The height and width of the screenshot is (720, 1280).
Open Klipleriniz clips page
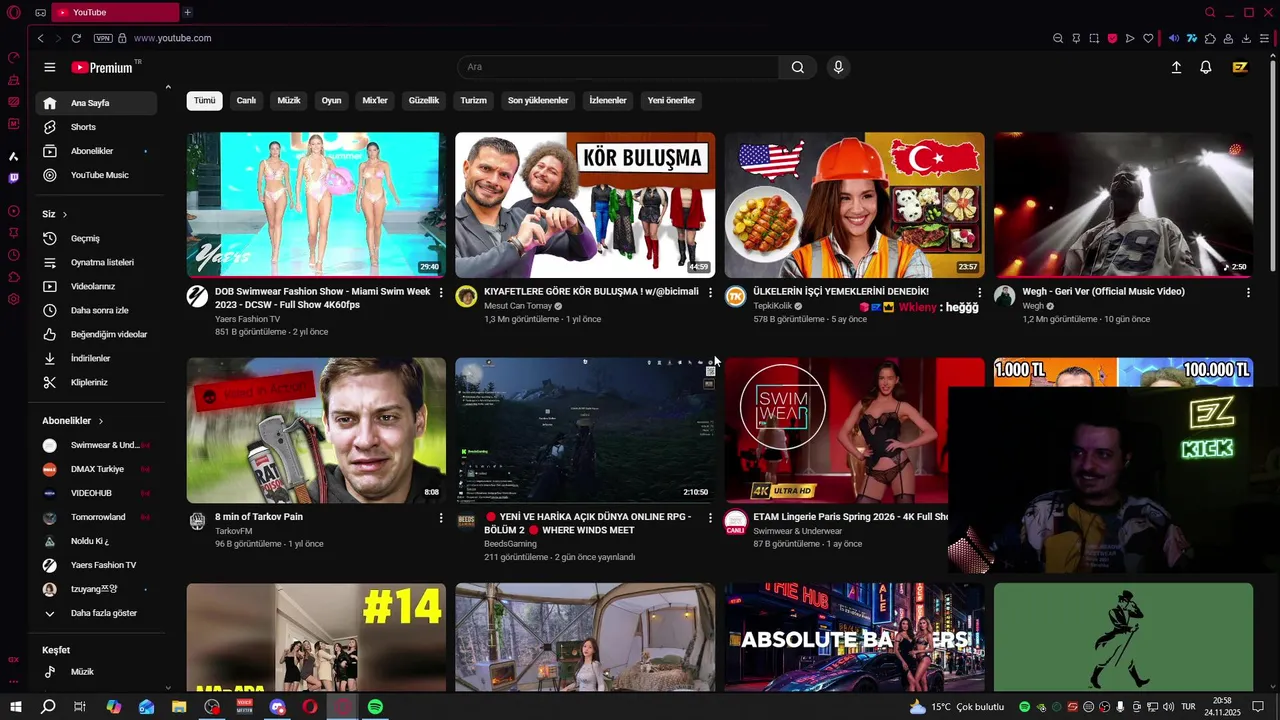96,382
